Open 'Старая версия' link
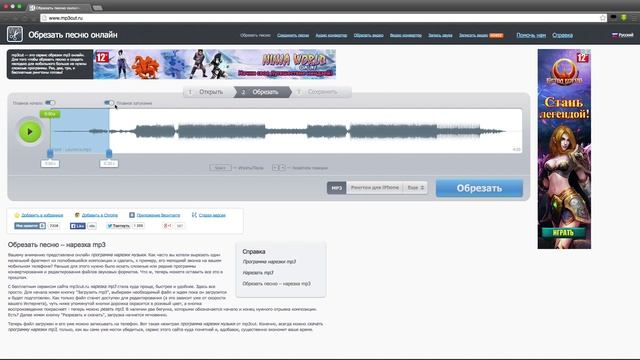The width and height of the screenshot is (640, 360). [212, 215]
